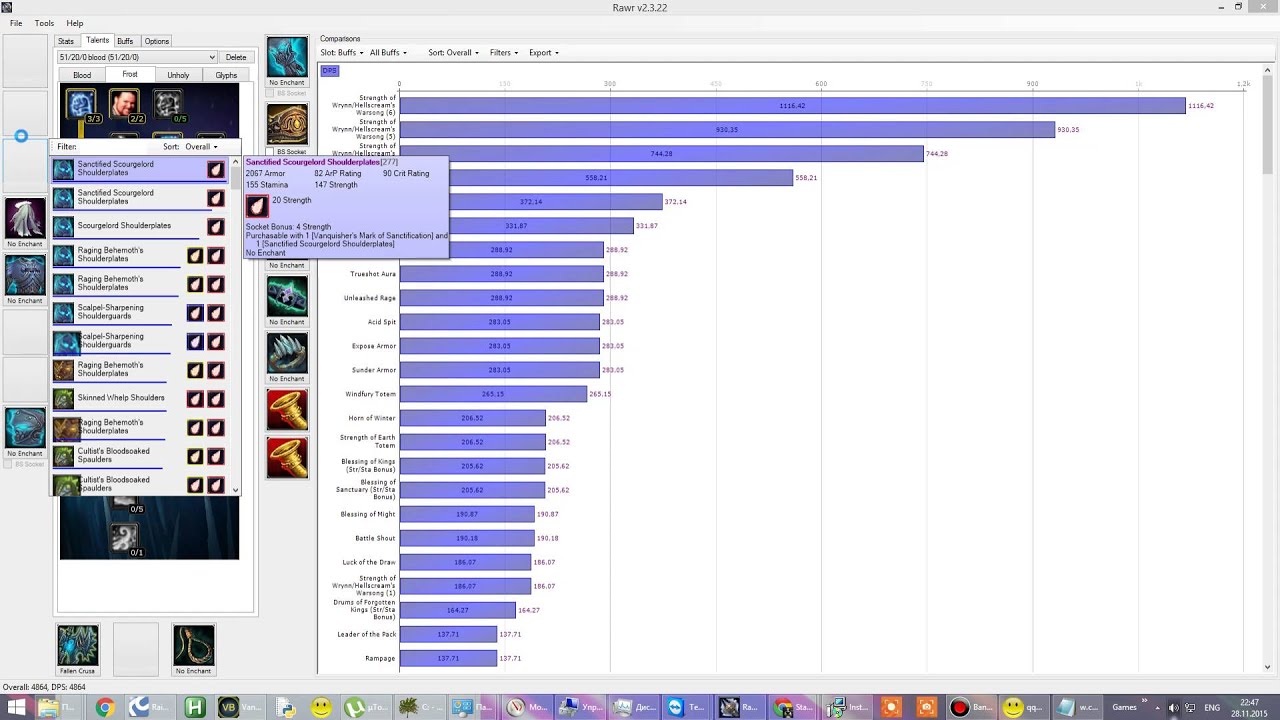Screen dimensions: 1280x720
Task: Click the ENG language indicator in tray
Action: click(1210, 707)
